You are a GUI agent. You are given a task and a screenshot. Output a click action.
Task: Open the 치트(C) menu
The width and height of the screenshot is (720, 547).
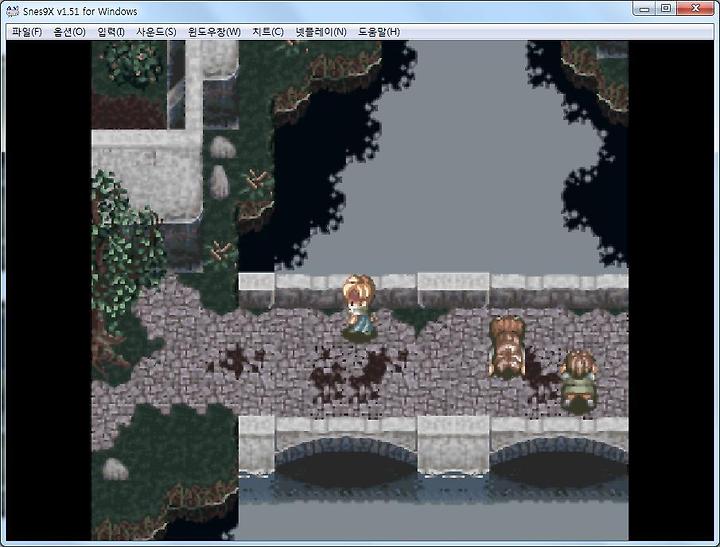coord(268,32)
